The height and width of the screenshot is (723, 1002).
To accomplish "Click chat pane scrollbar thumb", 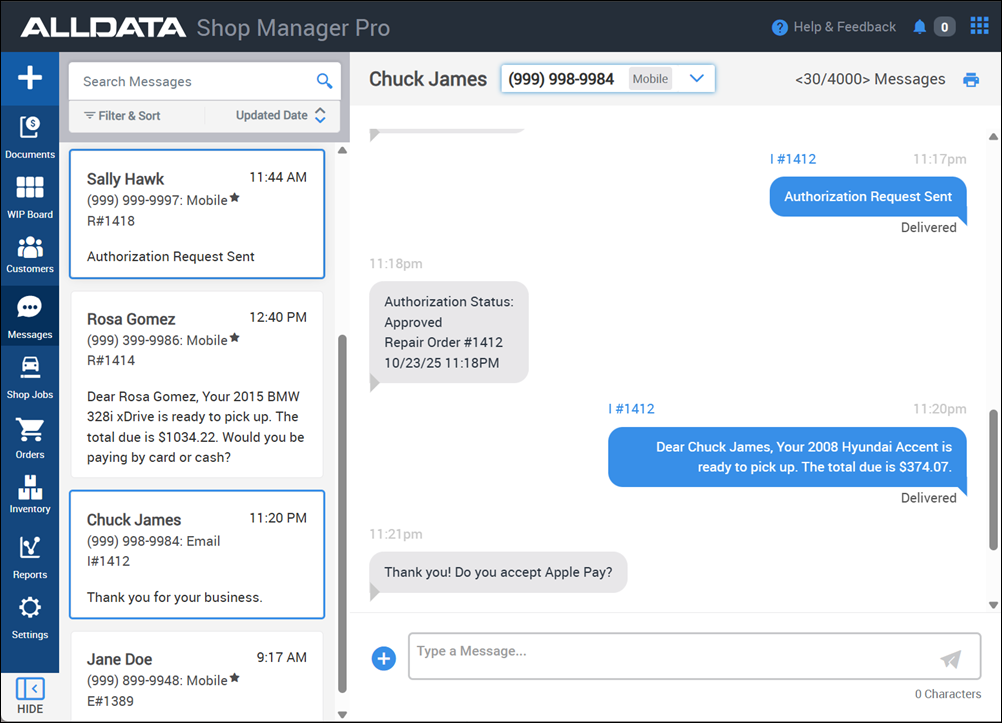I will (993, 479).
